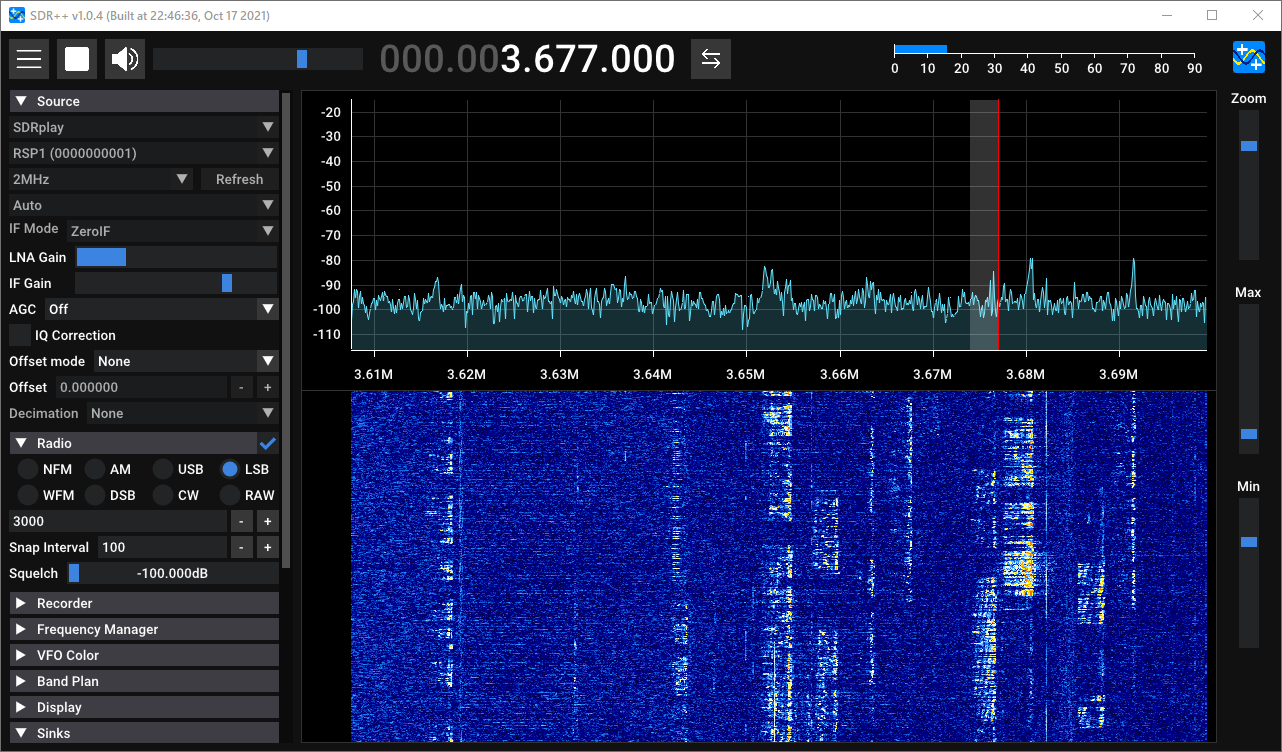Screen dimensions: 1282x752
Task: Mute audio with the speaker icon
Action: [124, 58]
